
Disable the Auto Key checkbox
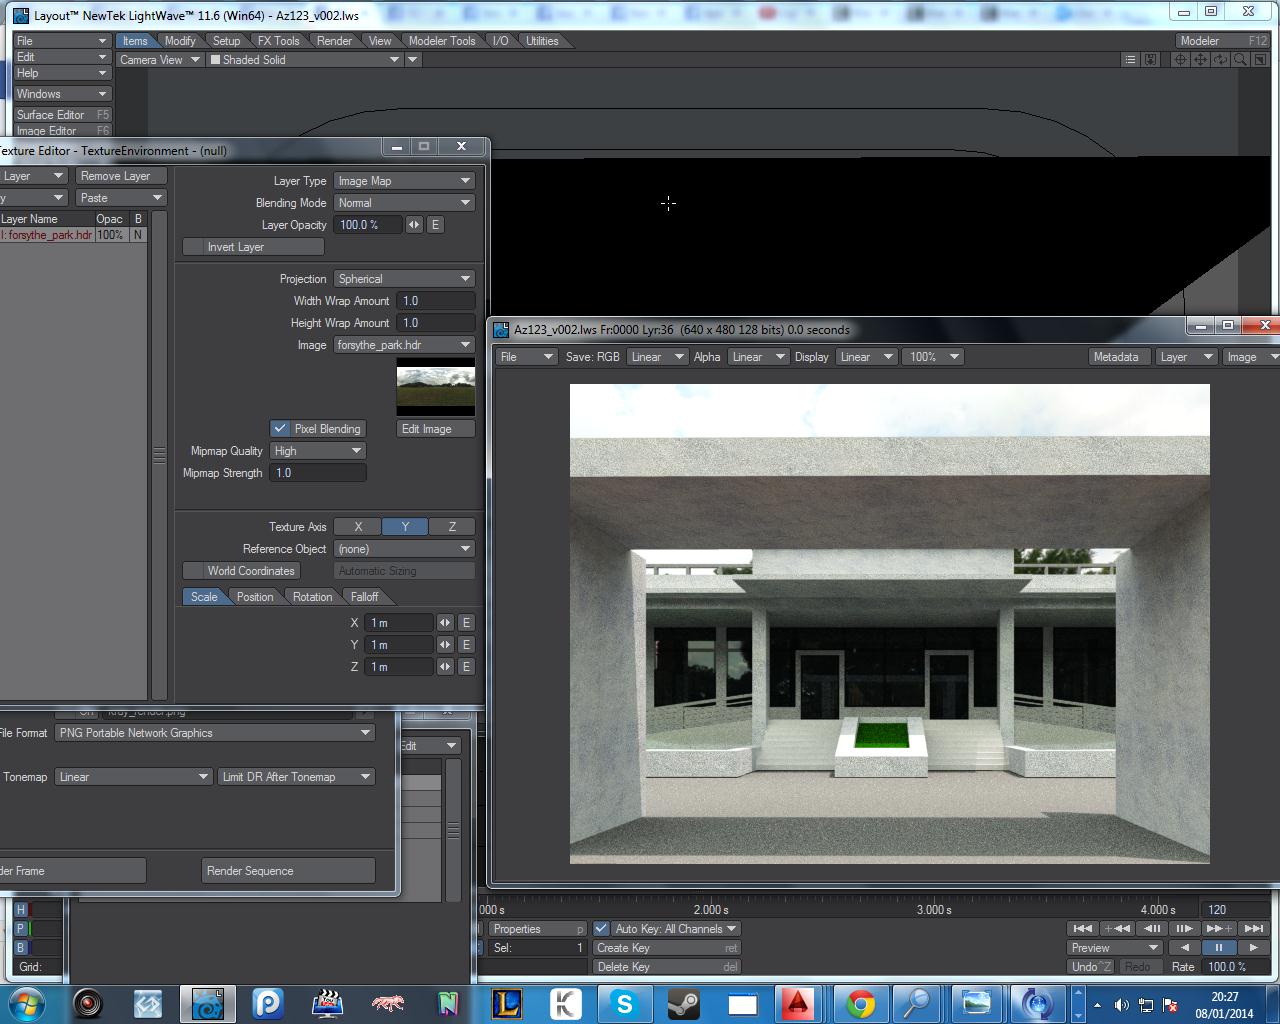tap(601, 929)
